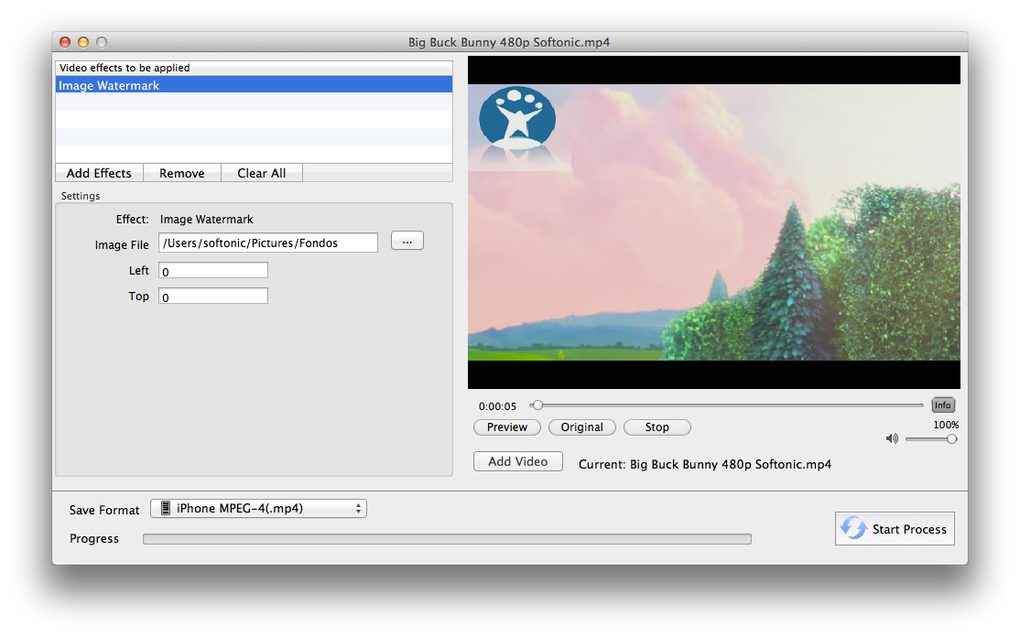Click Clear All effects button
1020x637 pixels.
(x=262, y=173)
